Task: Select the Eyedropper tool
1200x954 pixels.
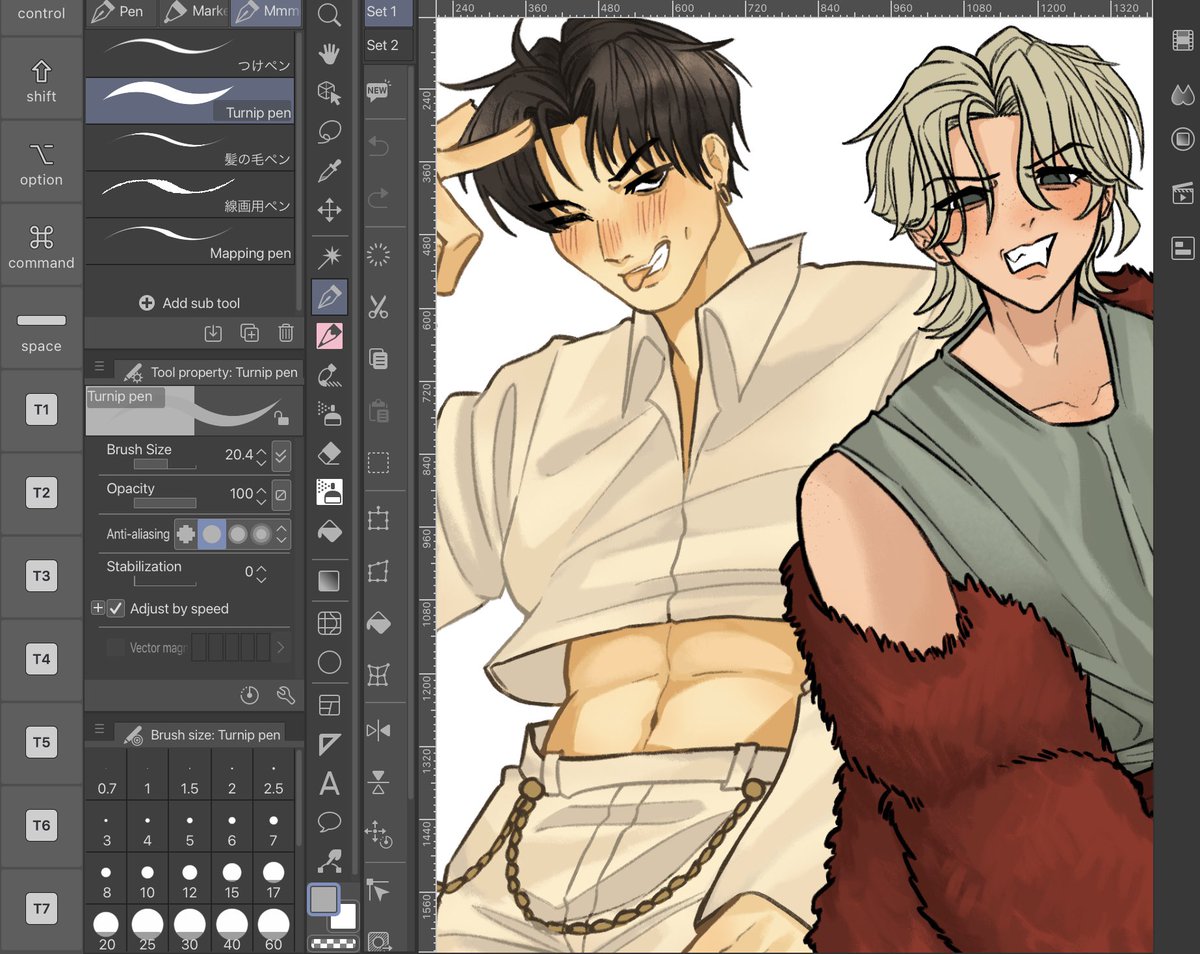Action: tap(330, 170)
